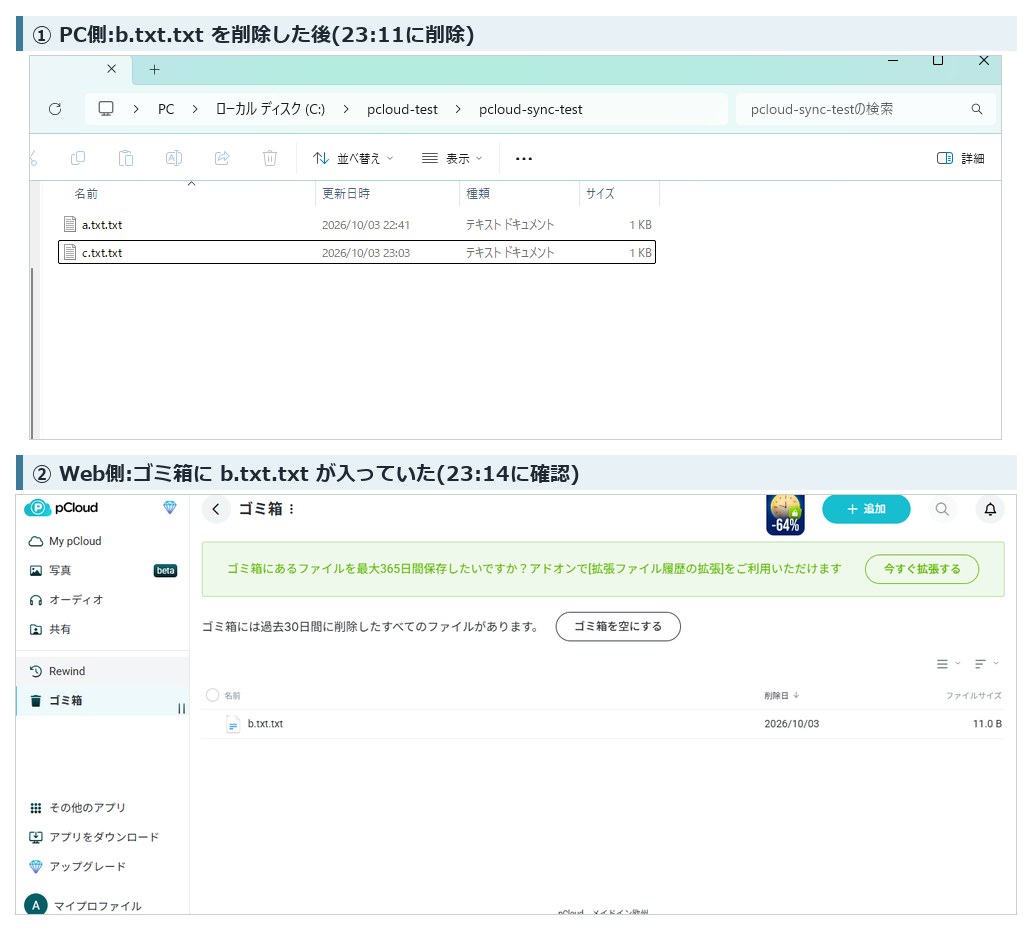Open the 表示 view dropdown

pos(452,159)
